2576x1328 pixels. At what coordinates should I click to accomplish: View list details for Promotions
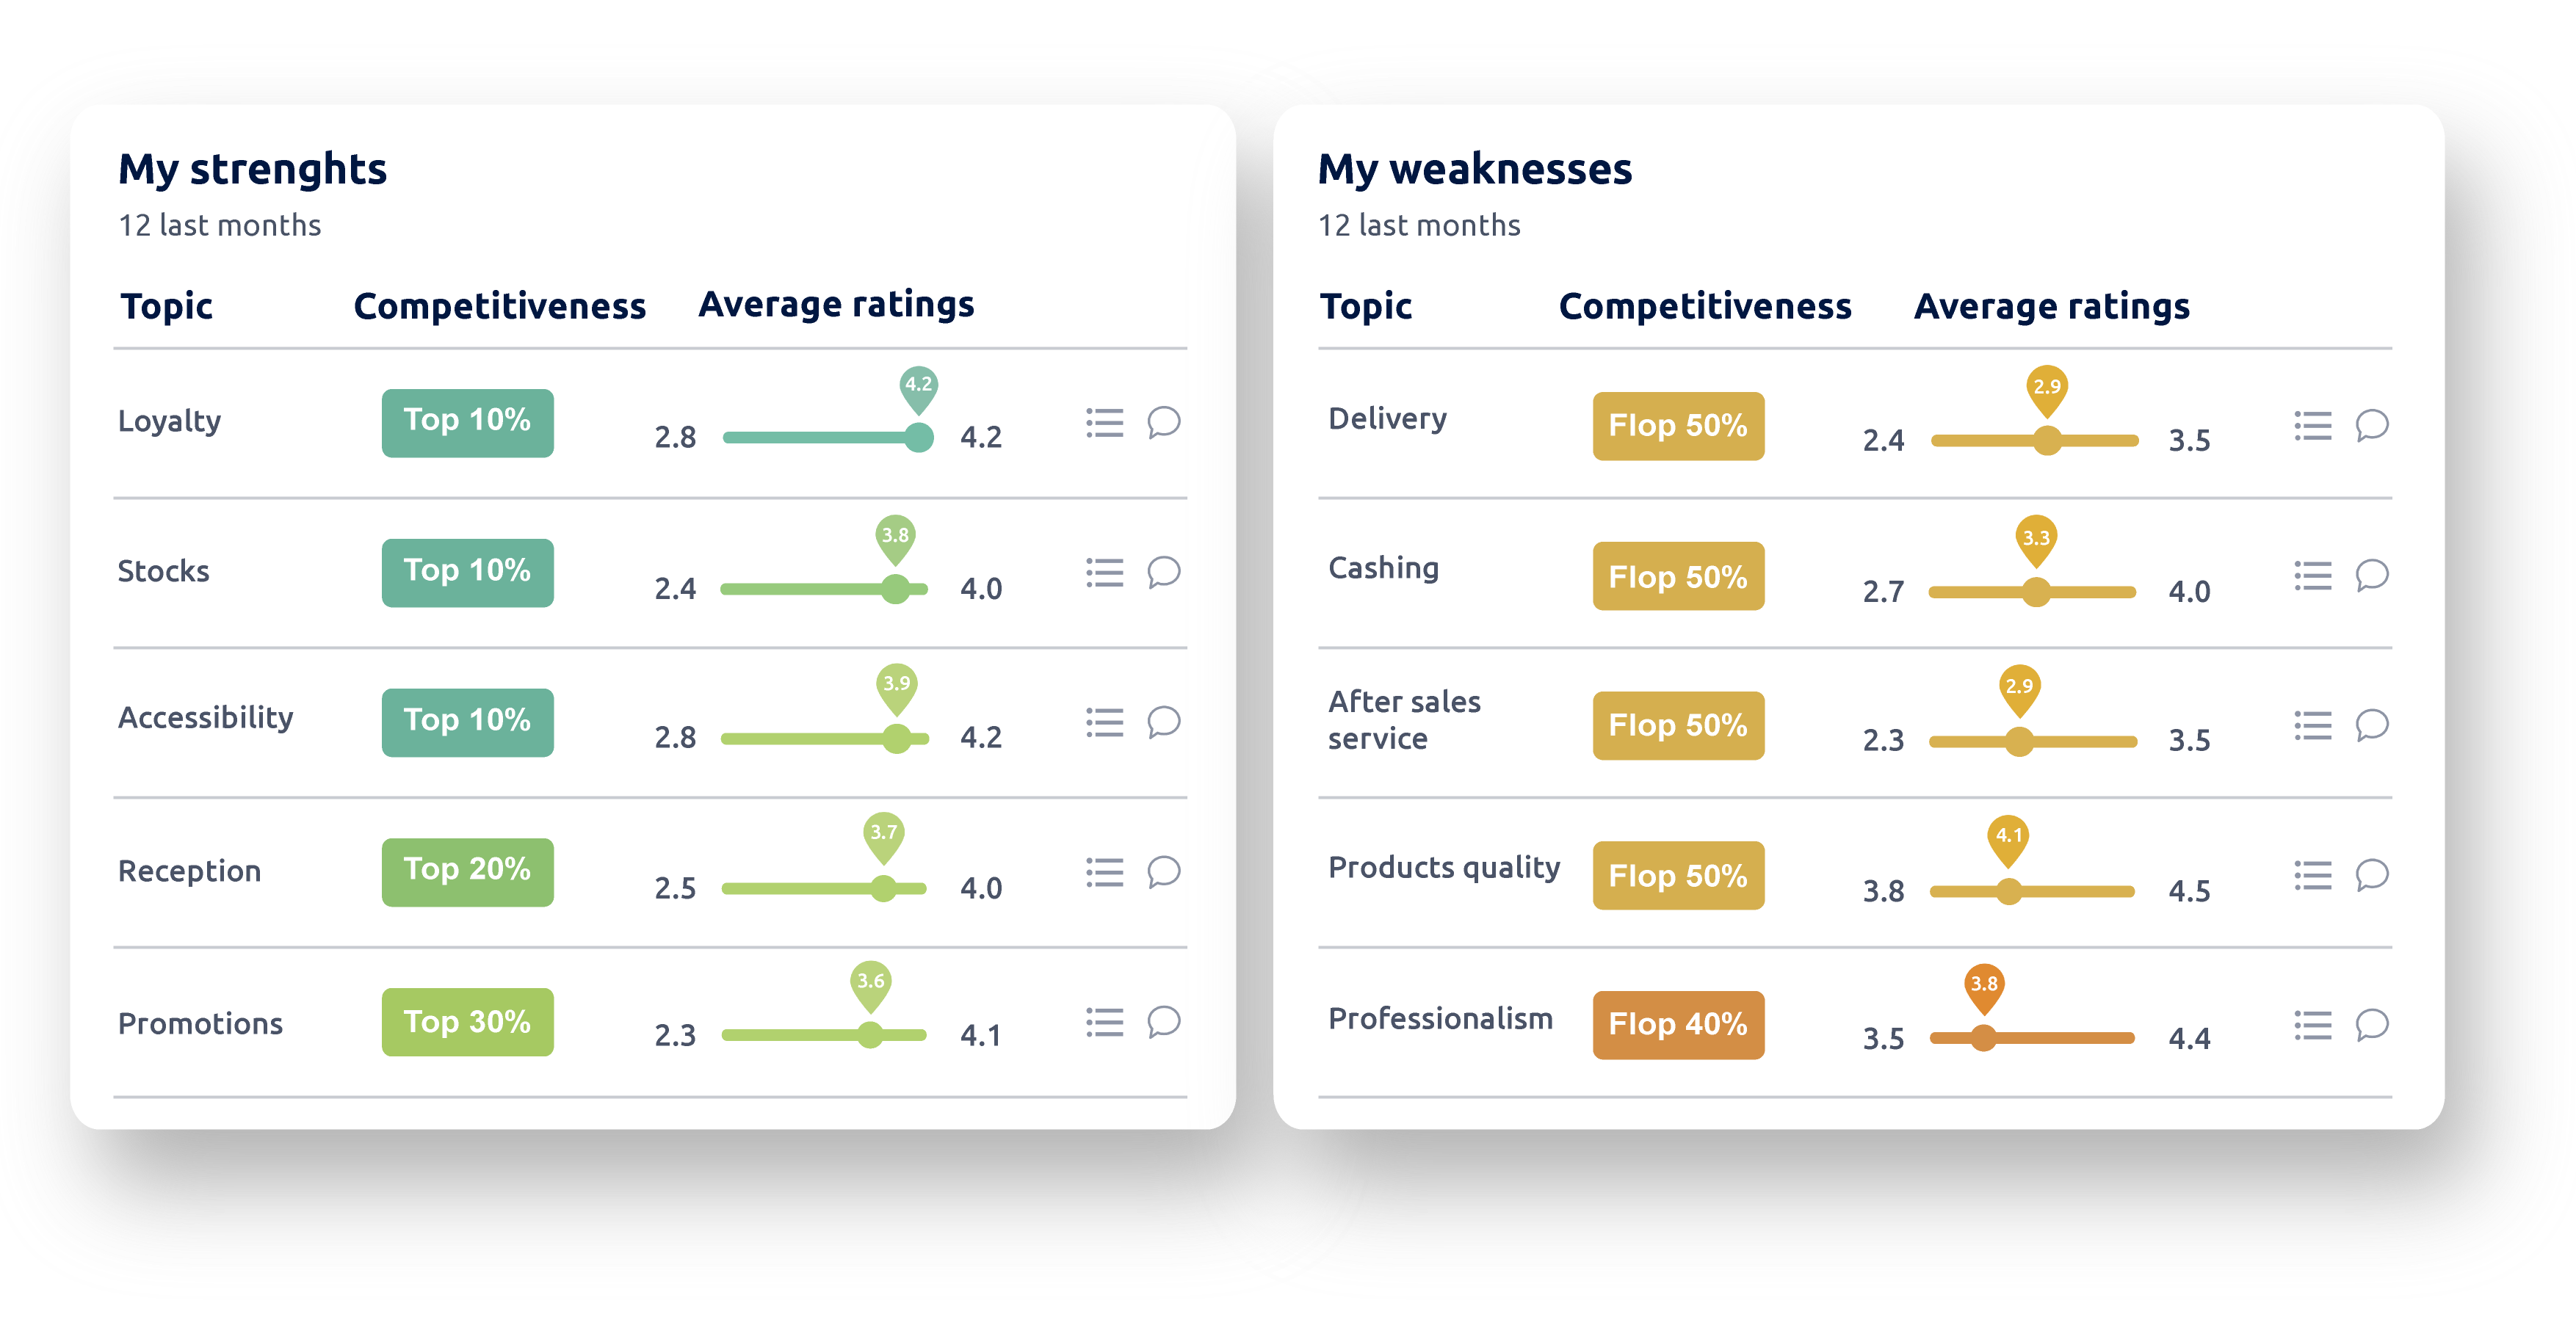1104,1022
